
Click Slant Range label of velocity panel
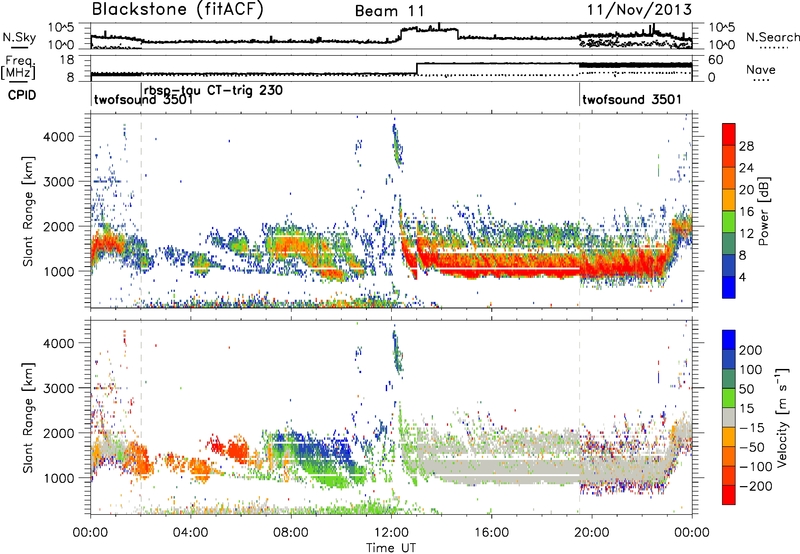coord(28,417)
